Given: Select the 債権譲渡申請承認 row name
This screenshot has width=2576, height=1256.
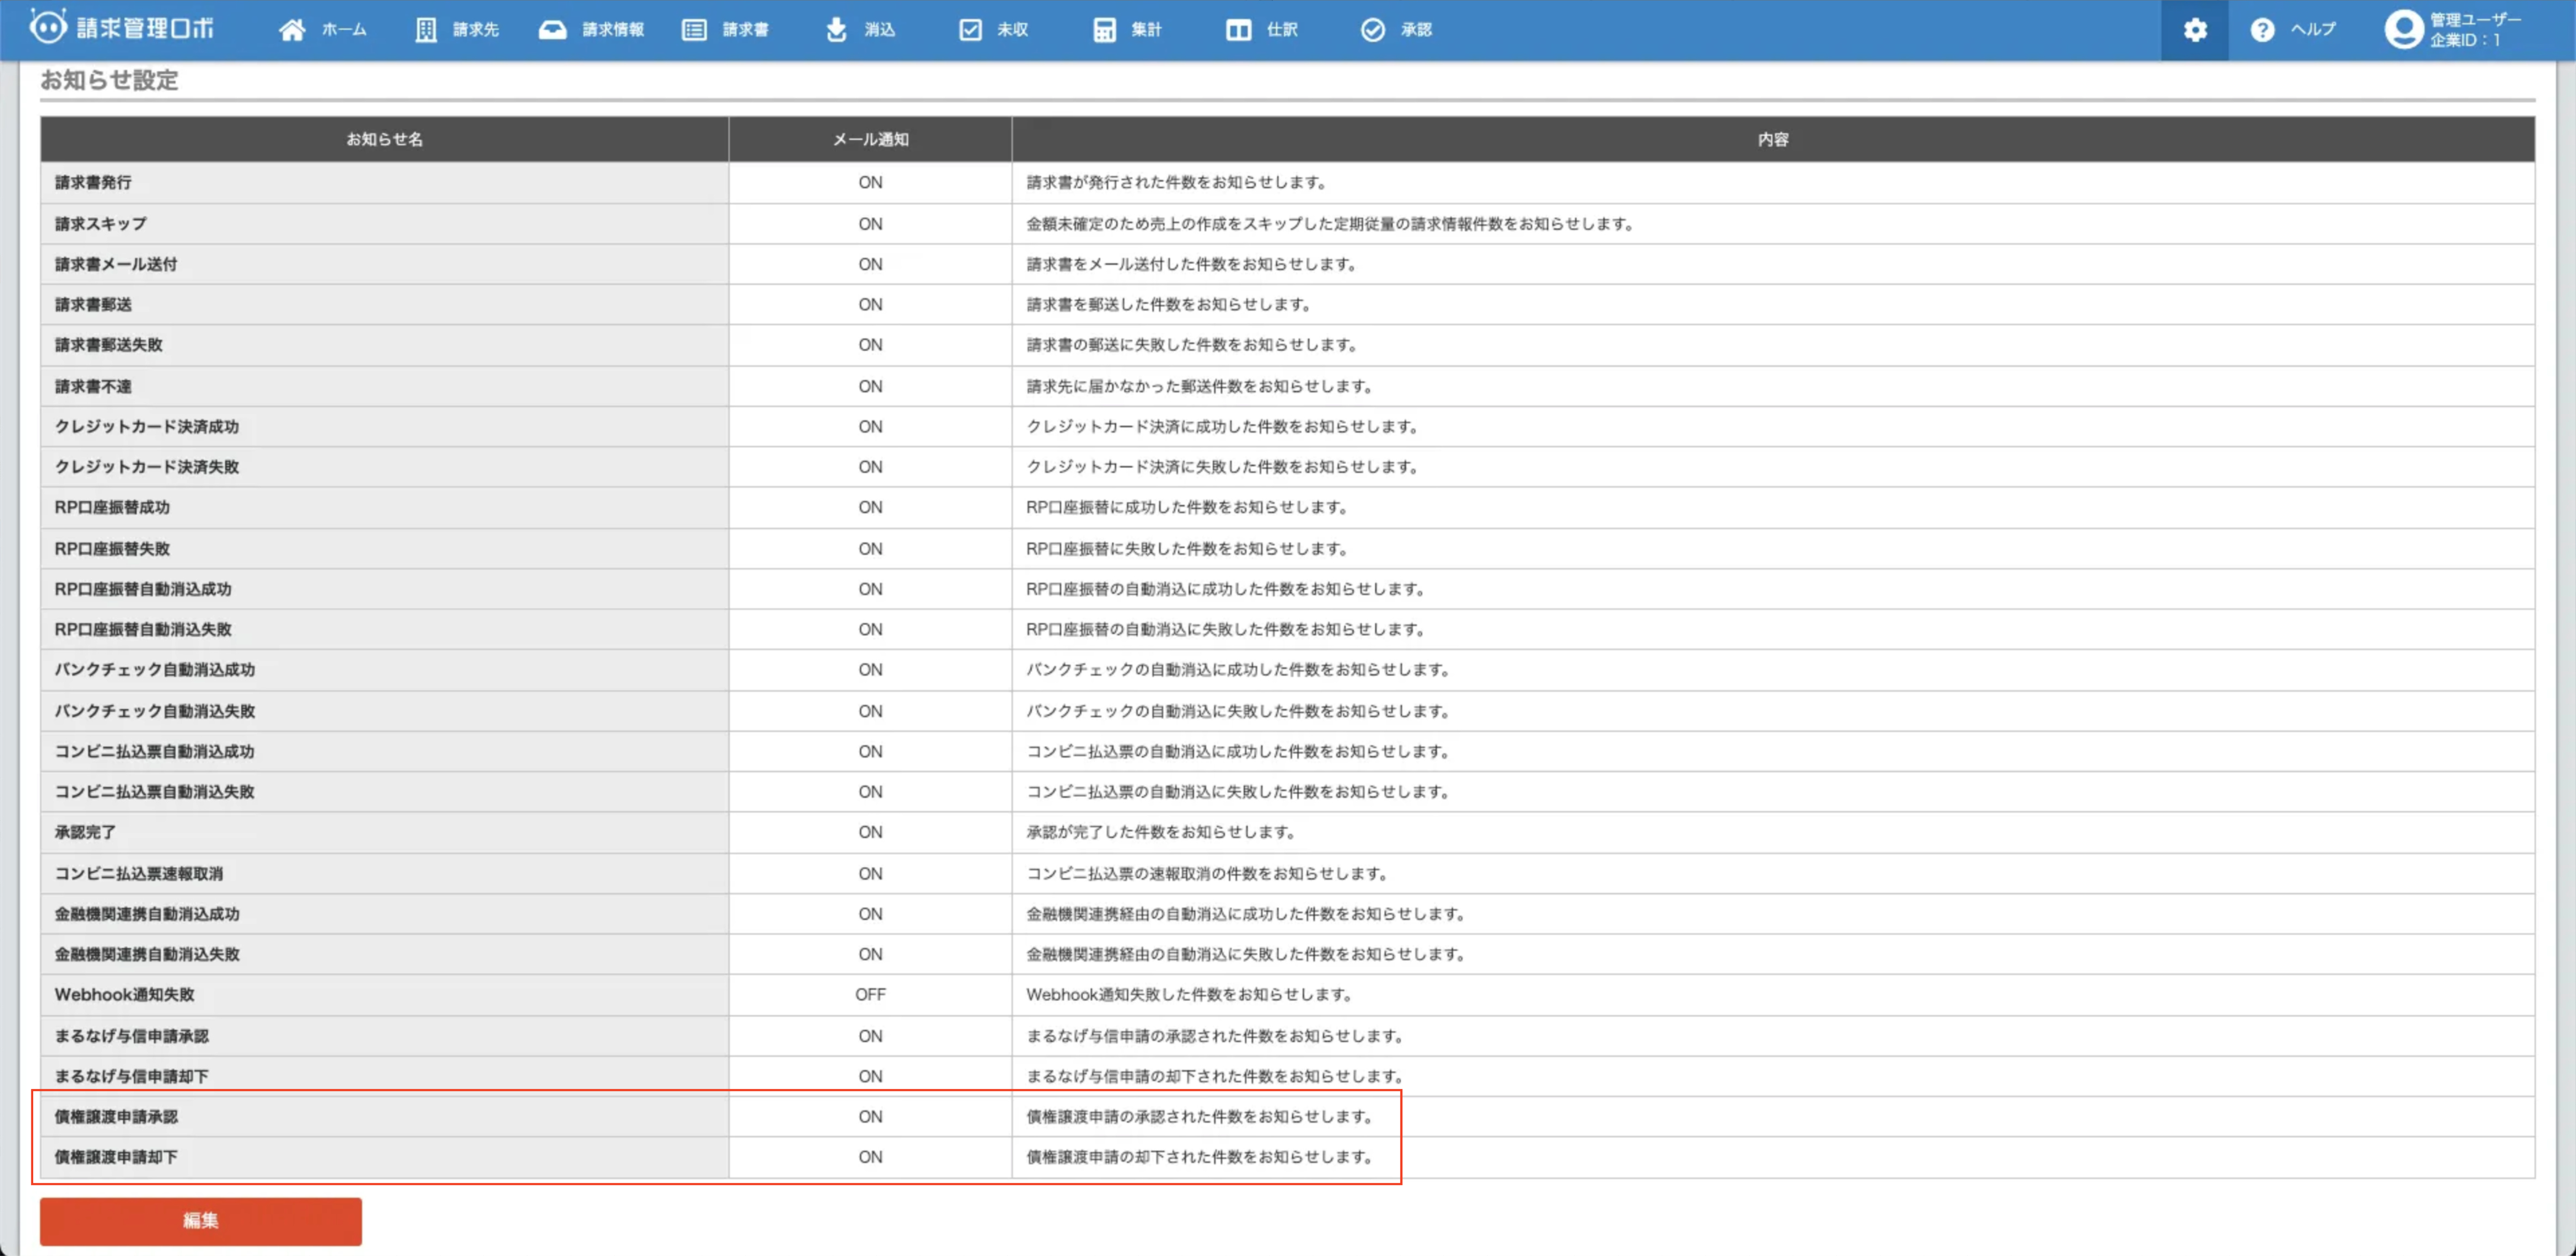Looking at the screenshot, I should tap(116, 1117).
